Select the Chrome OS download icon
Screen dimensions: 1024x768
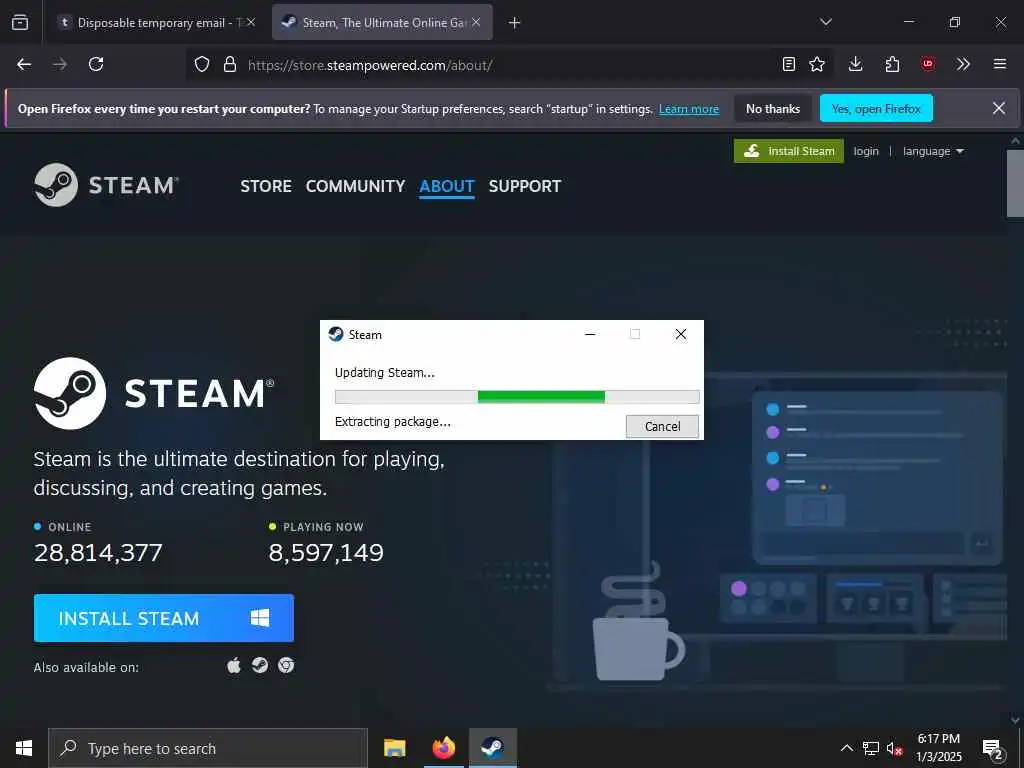point(285,665)
